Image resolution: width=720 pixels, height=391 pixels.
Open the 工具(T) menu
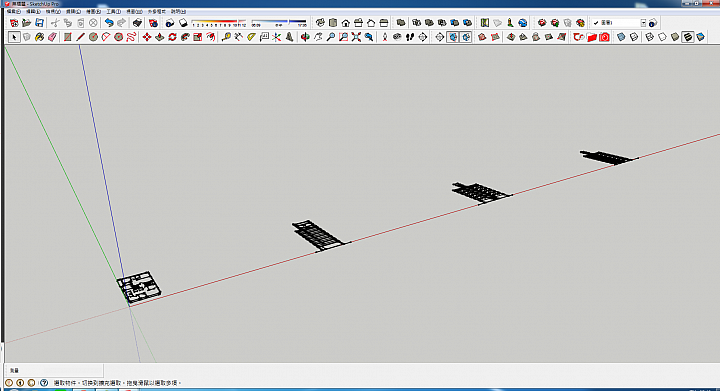point(114,11)
